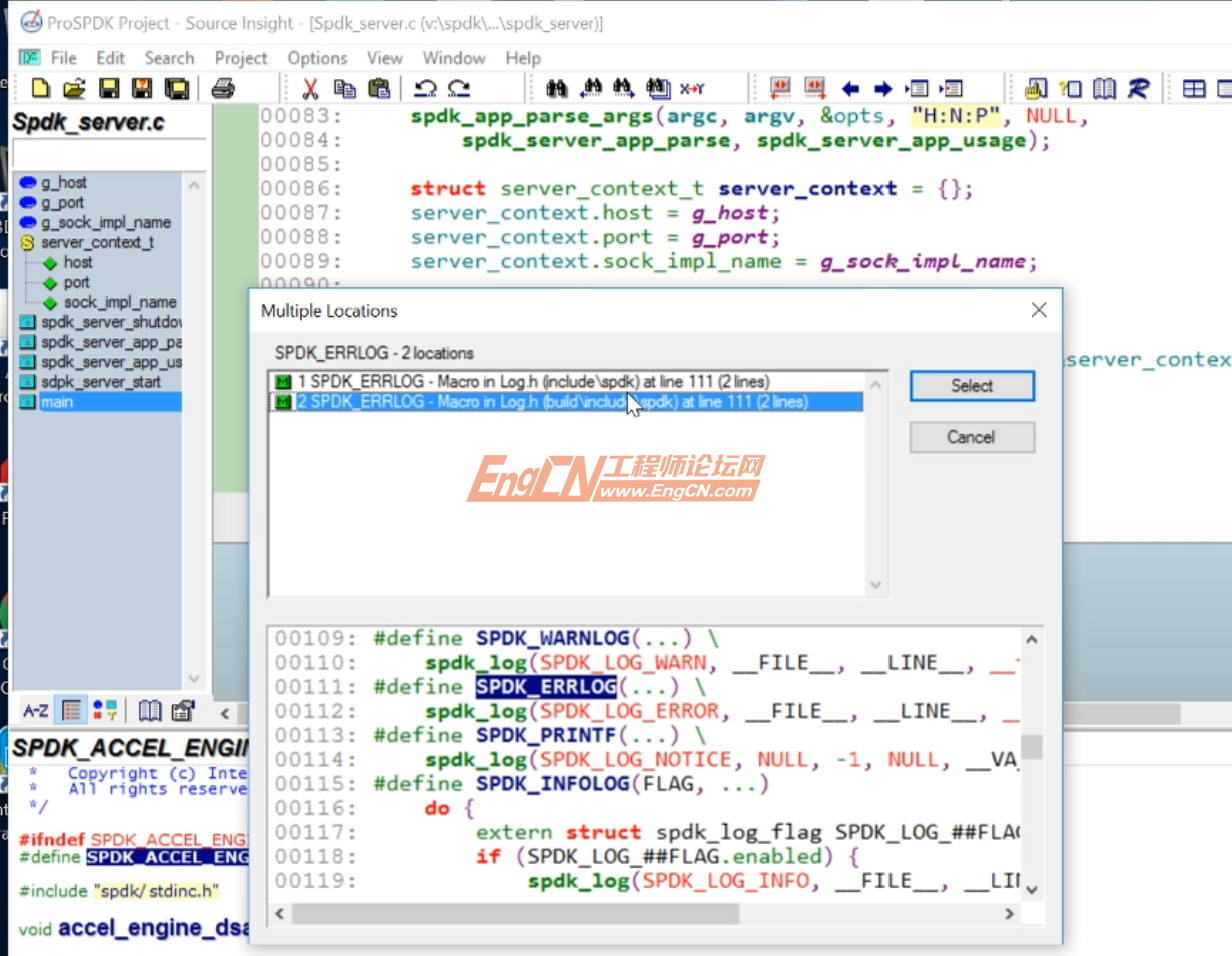Image resolution: width=1232 pixels, height=956 pixels.
Task: Open the Options menu
Action: 317,58
